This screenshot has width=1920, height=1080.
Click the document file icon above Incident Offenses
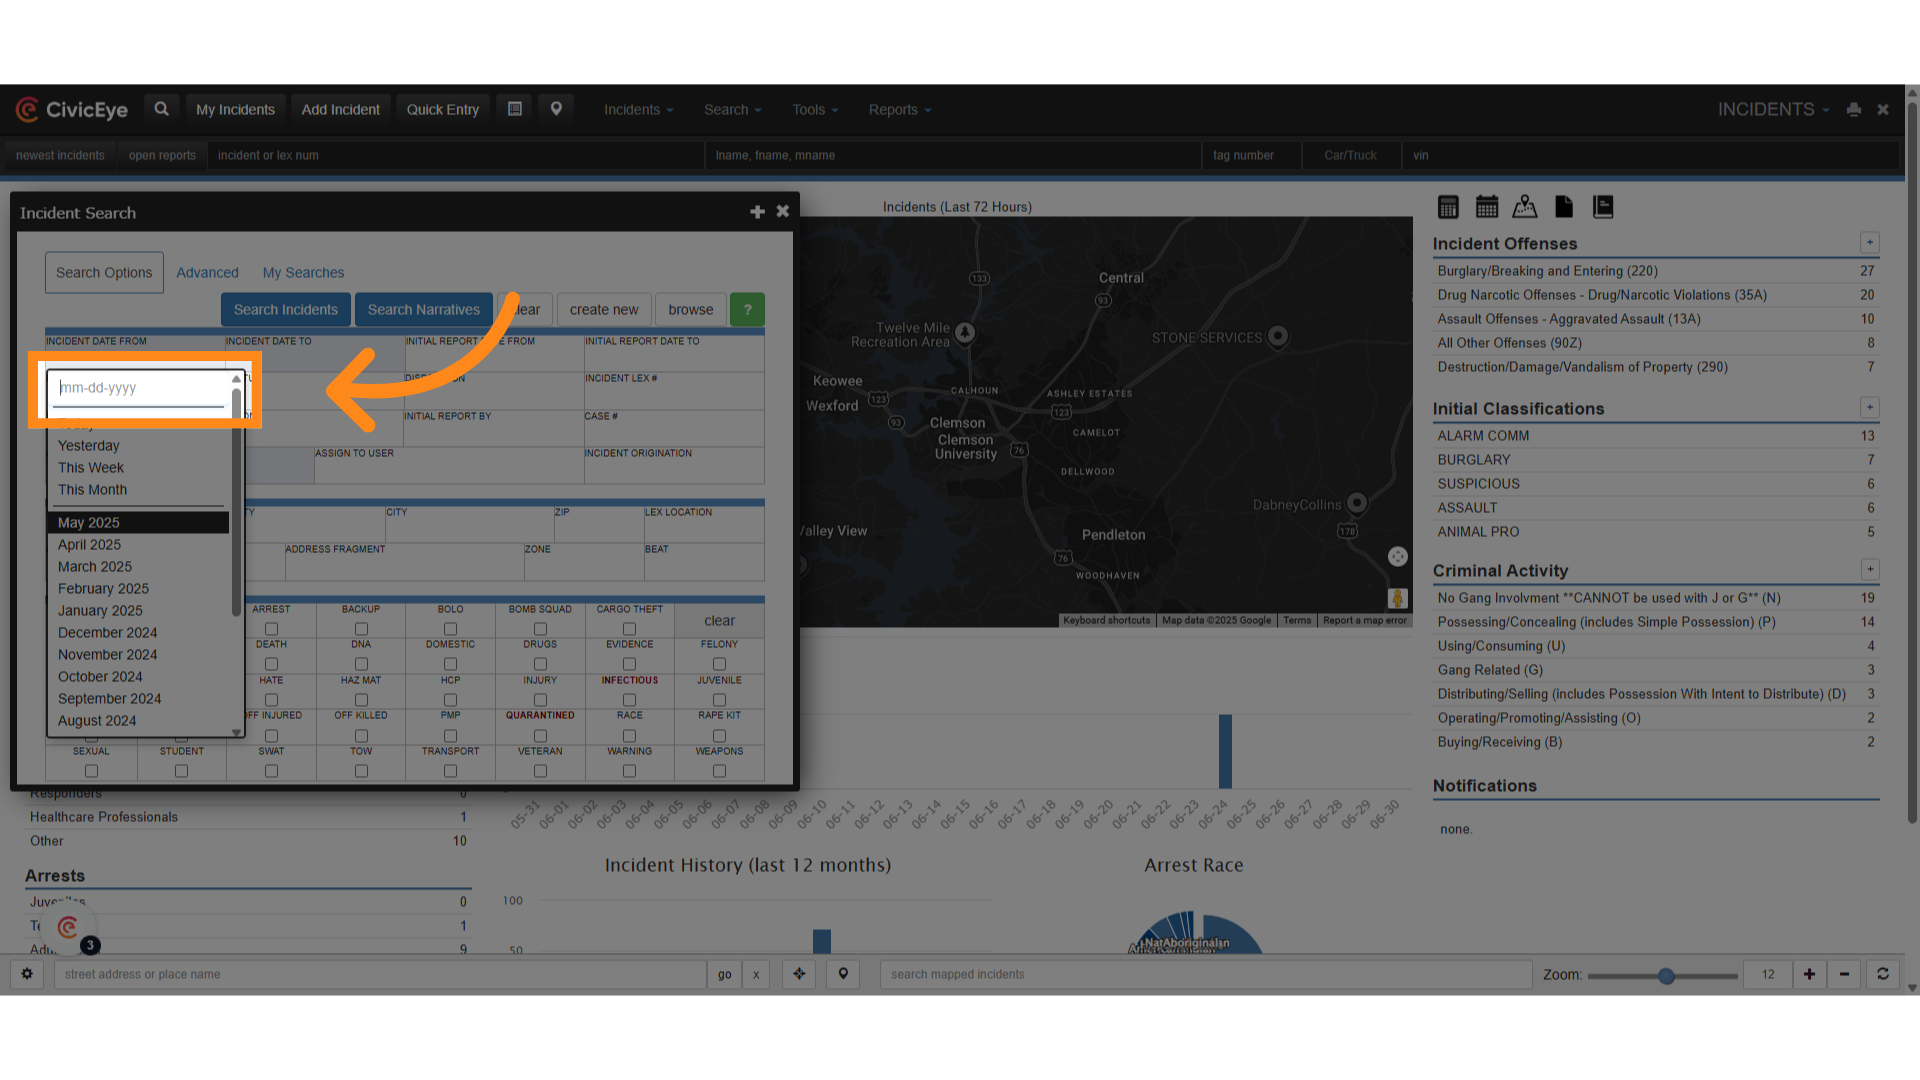tap(1564, 207)
